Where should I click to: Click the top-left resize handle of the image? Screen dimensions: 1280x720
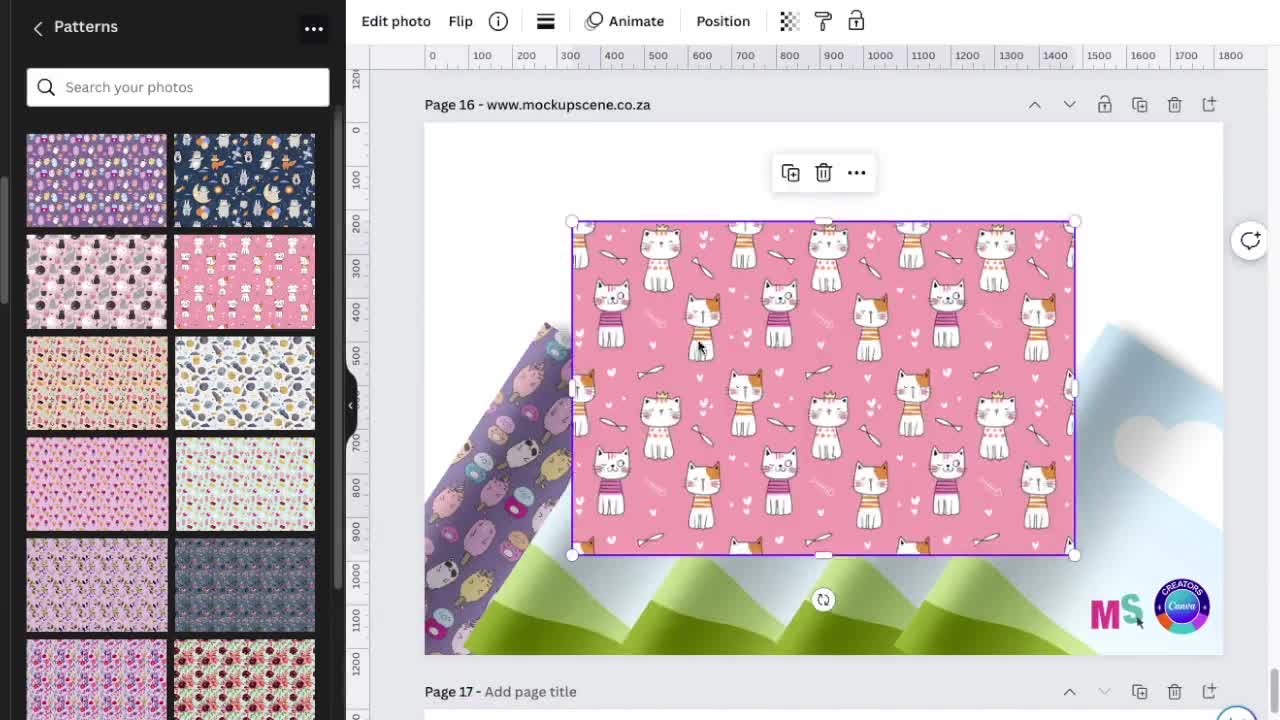click(572, 222)
